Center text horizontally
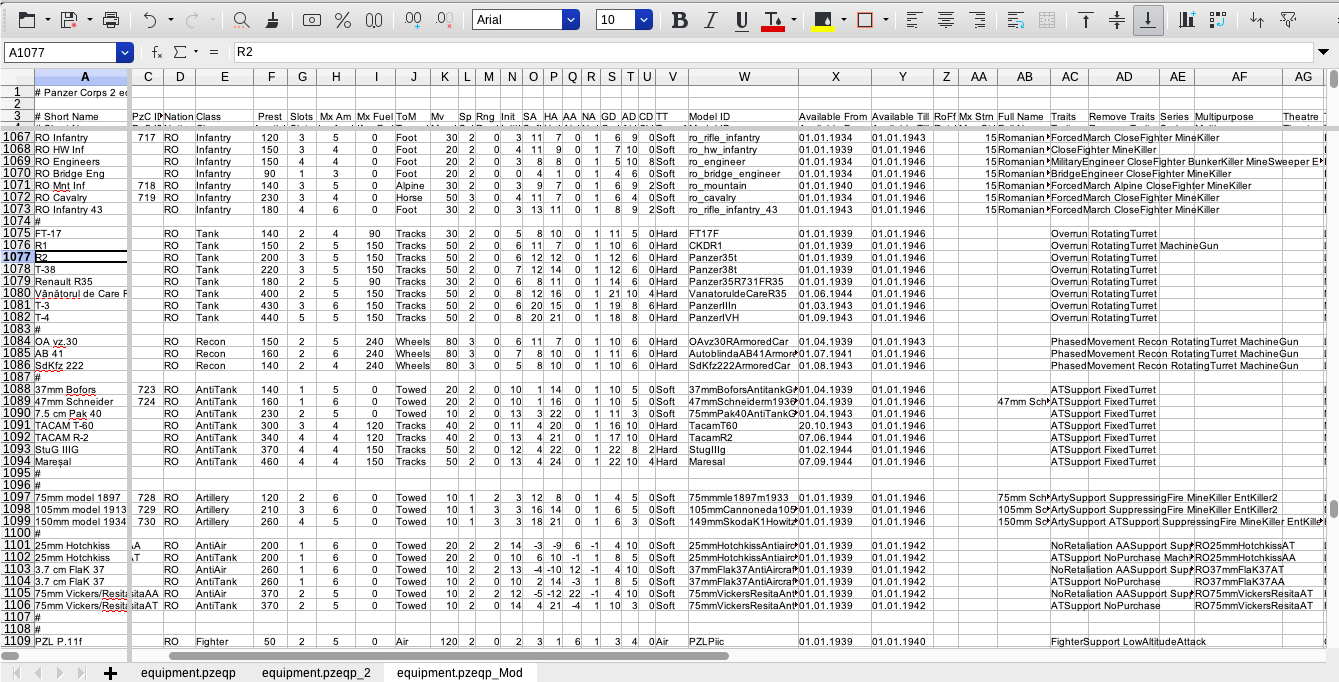Image resolution: width=1339 pixels, height=682 pixels. tap(946, 20)
